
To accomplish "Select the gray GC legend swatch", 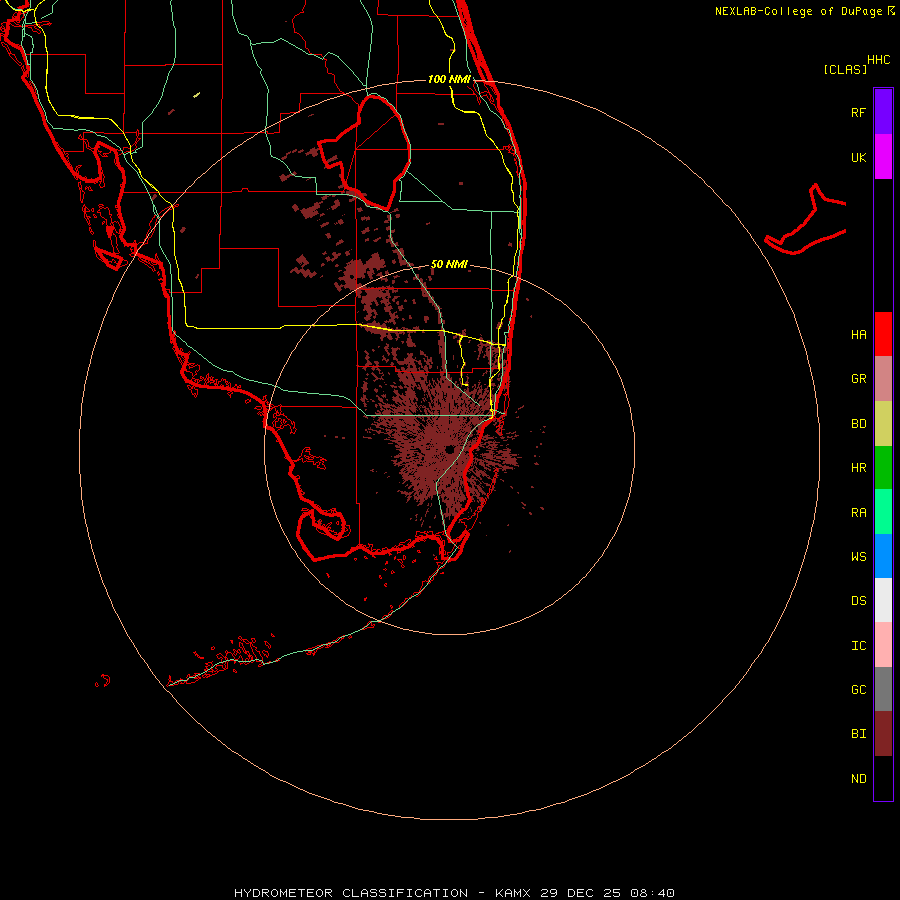I will [x=883, y=689].
